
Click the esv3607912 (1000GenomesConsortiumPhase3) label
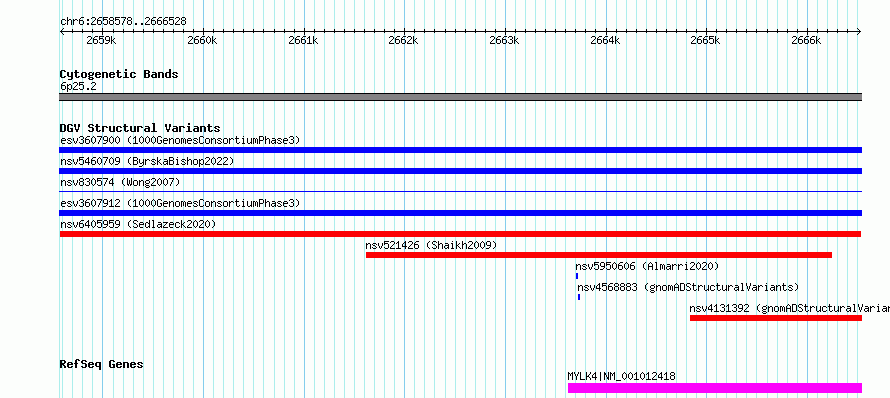(x=180, y=203)
